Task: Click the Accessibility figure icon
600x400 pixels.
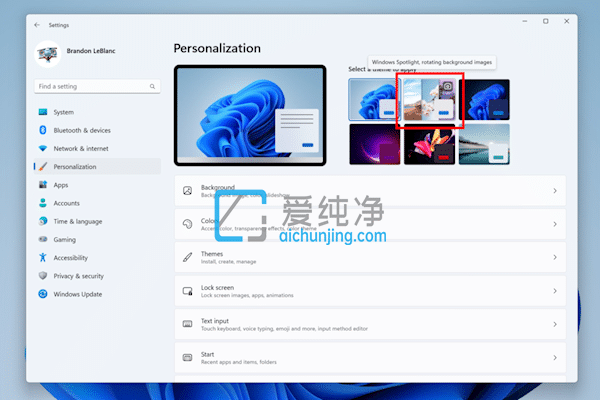Action: pos(43,257)
